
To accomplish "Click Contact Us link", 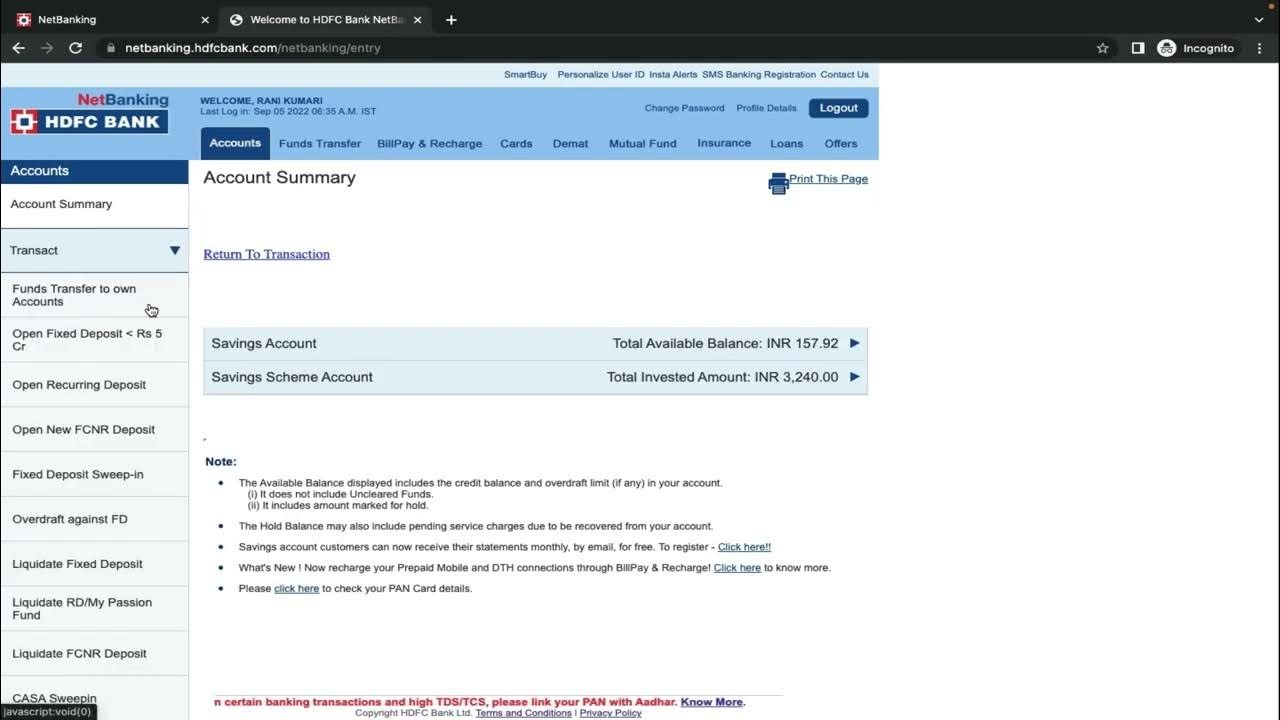I will coord(845,75).
